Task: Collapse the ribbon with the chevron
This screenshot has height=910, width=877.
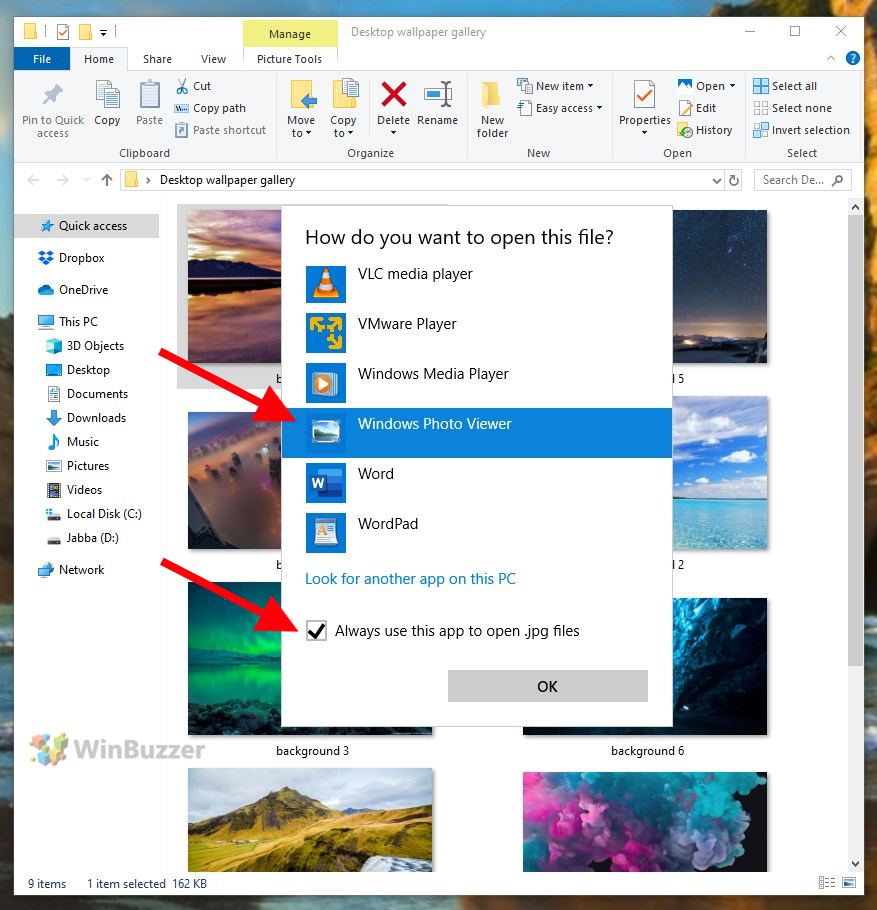Action: [831, 59]
